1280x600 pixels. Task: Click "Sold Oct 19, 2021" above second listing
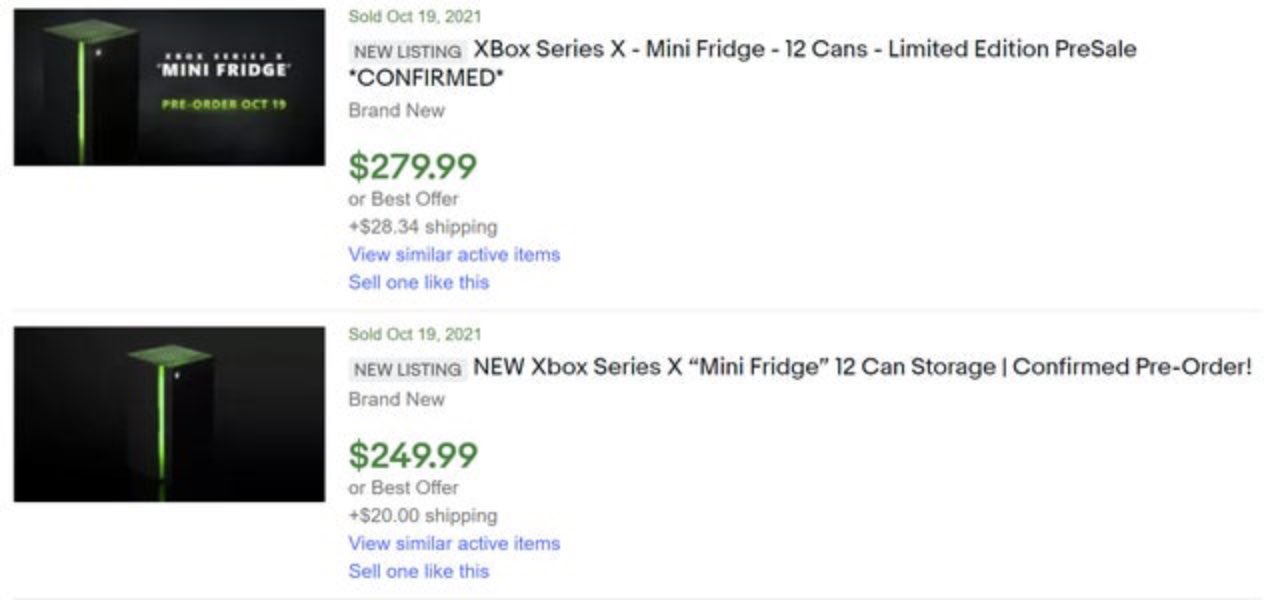pyautogui.click(x=414, y=334)
